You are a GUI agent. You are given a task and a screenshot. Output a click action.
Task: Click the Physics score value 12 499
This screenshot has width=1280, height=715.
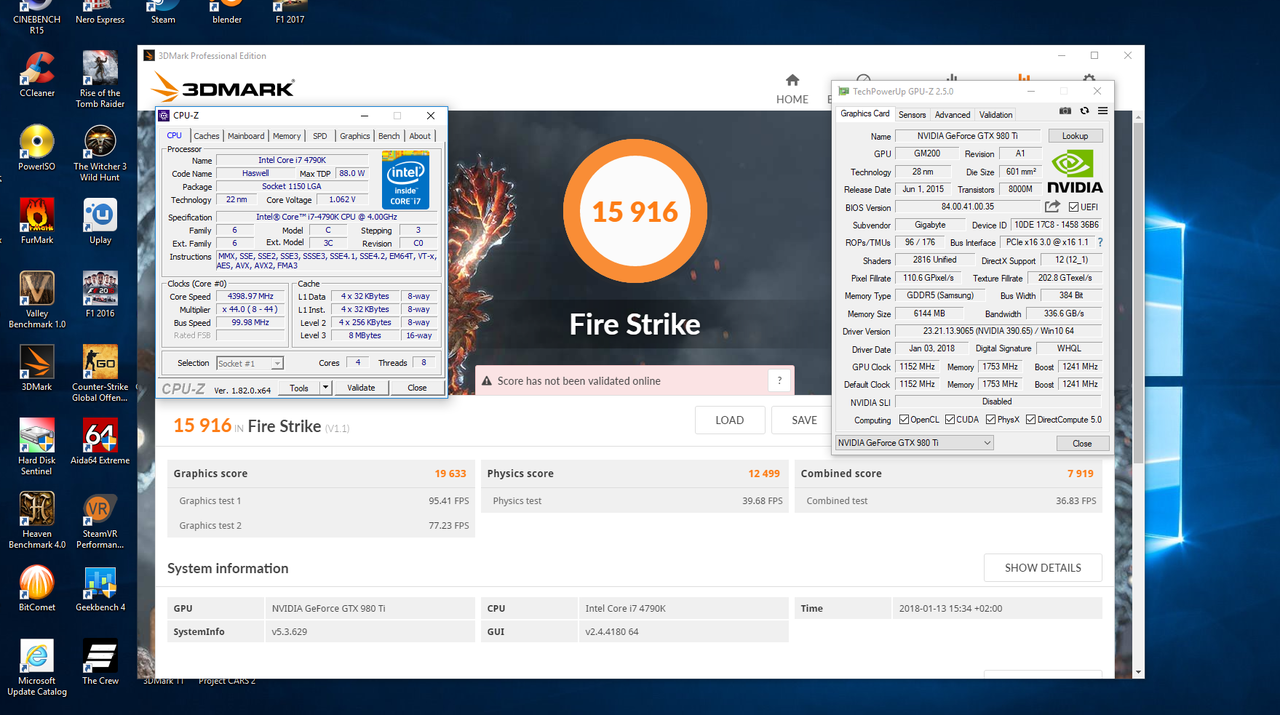pos(764,474)
